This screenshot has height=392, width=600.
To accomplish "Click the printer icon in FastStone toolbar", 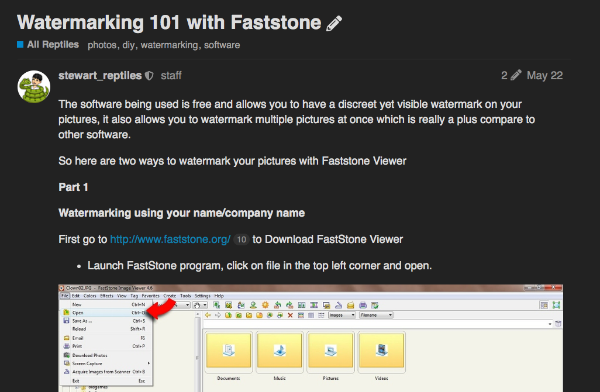I will [x=363, y=305].
